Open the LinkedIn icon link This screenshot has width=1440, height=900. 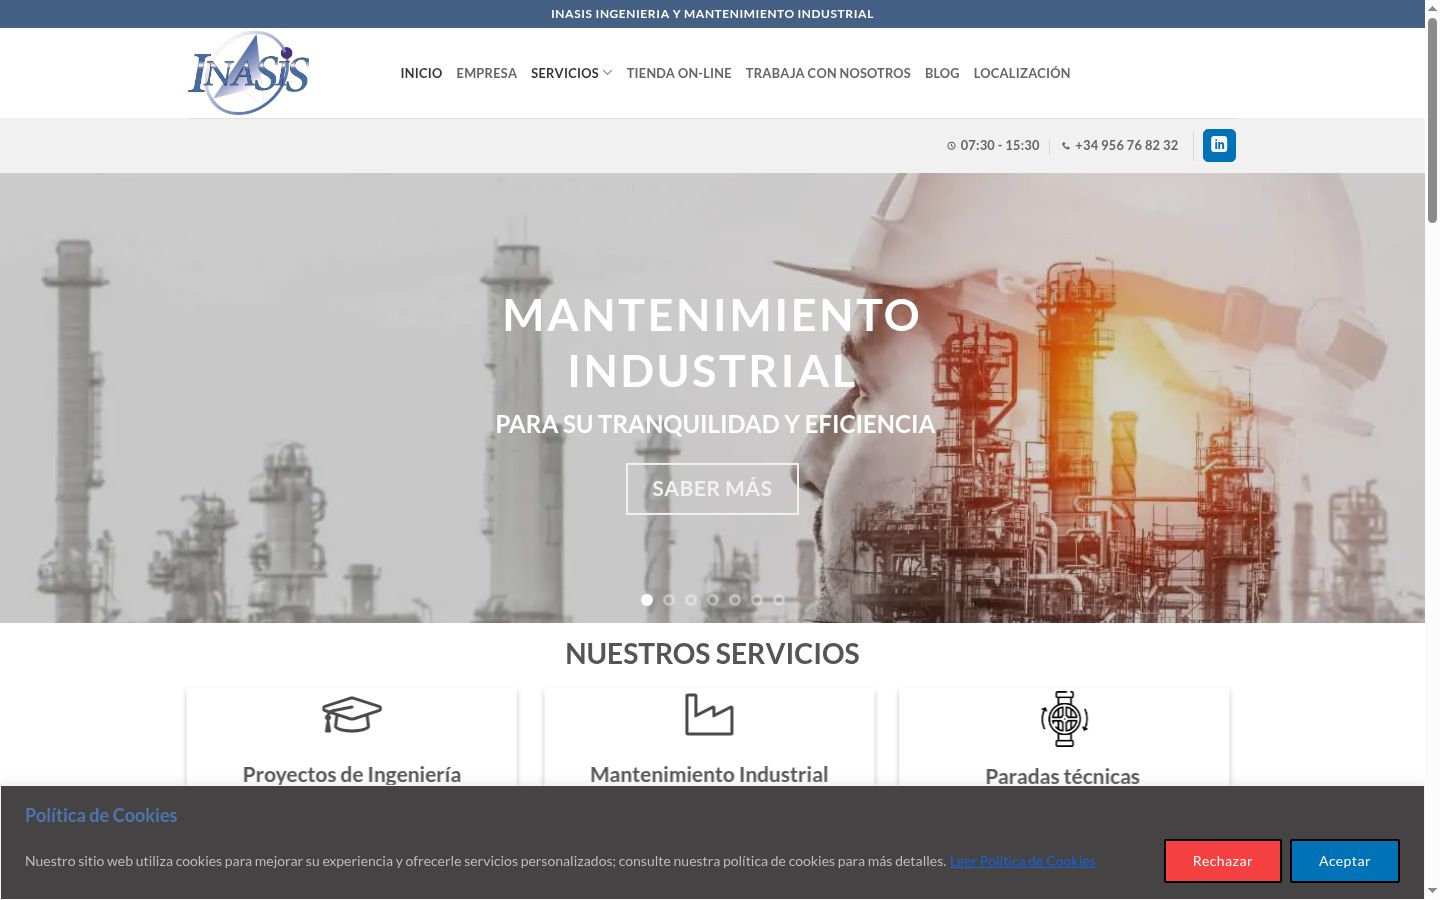click(x=1219, y=145)
